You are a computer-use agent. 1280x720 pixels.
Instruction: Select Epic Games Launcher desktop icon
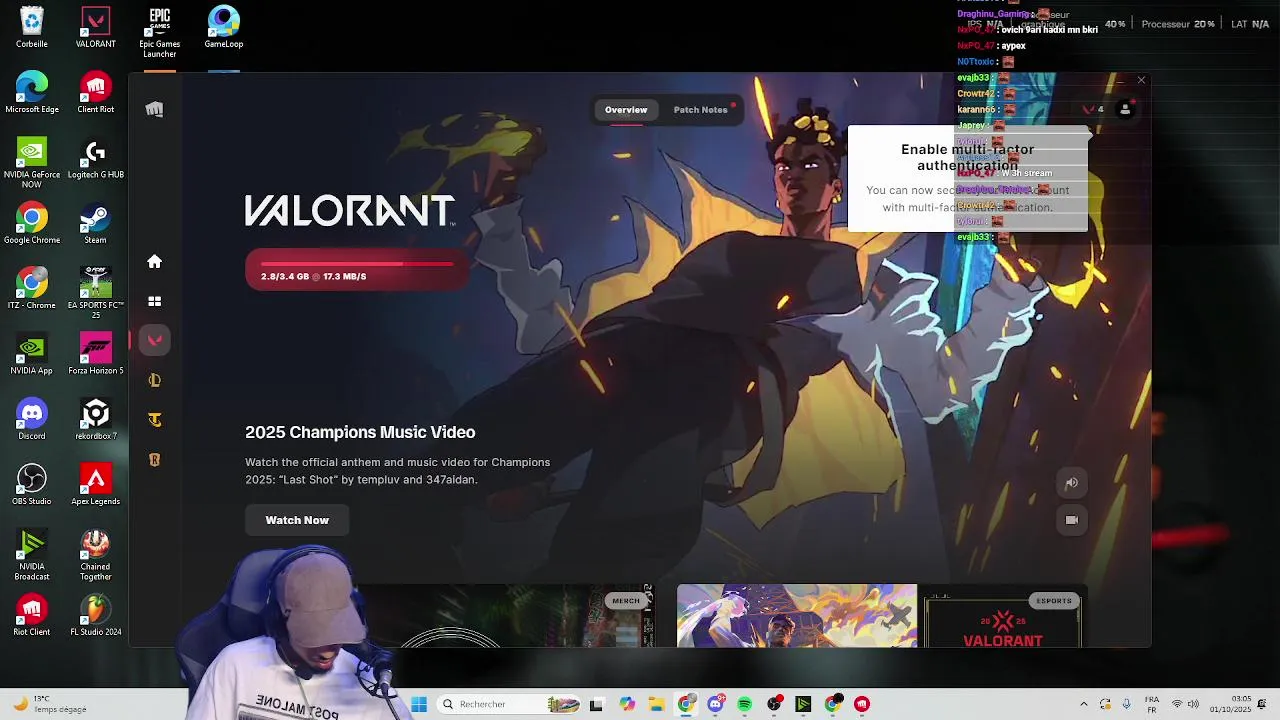click(160, 32)
